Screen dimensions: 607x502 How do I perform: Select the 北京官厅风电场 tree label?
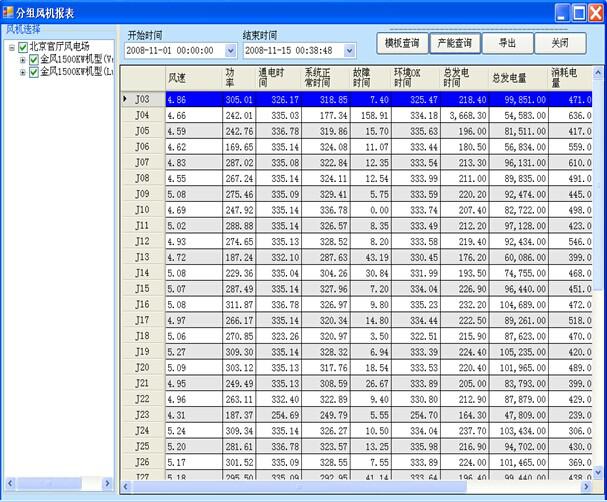(x=60, y=46)
